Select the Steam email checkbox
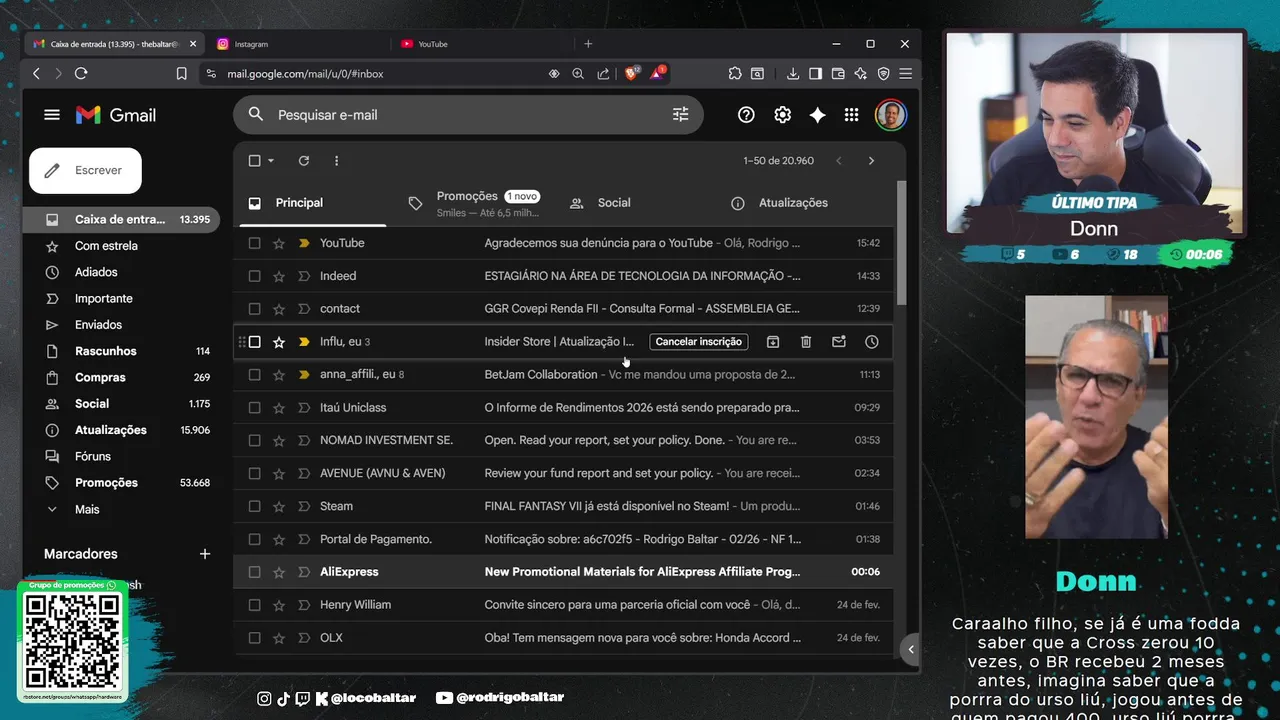Image resolution: width=1280 pixels, height=720 pixels. point(254,506)
